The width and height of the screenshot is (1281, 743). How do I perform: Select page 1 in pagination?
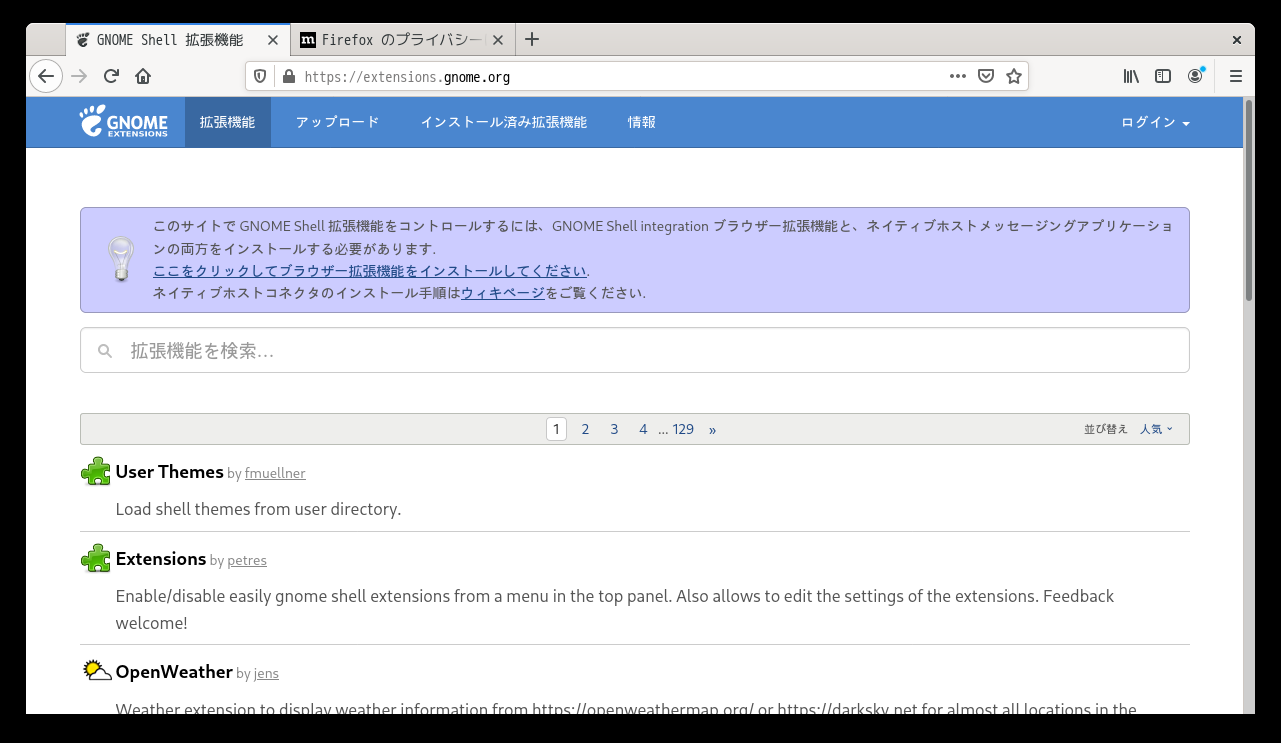point(557,429)
